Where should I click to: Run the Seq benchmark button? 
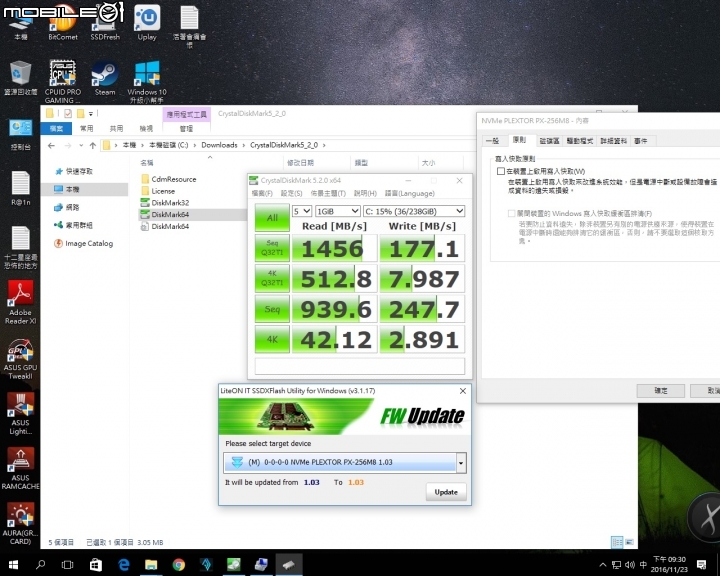pos(272,309)
